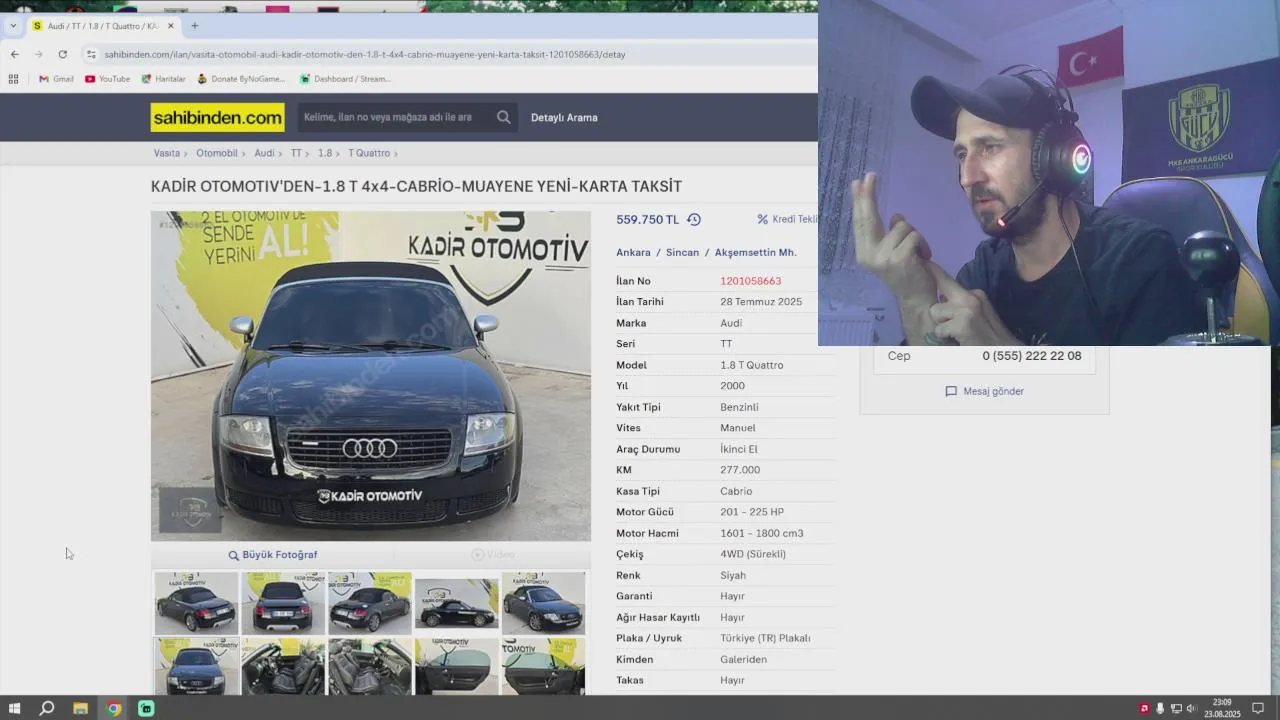This screenshot has height=720, width=1280.
Task: Click the 559.750 TL price
Action: [x=647, y=219]
